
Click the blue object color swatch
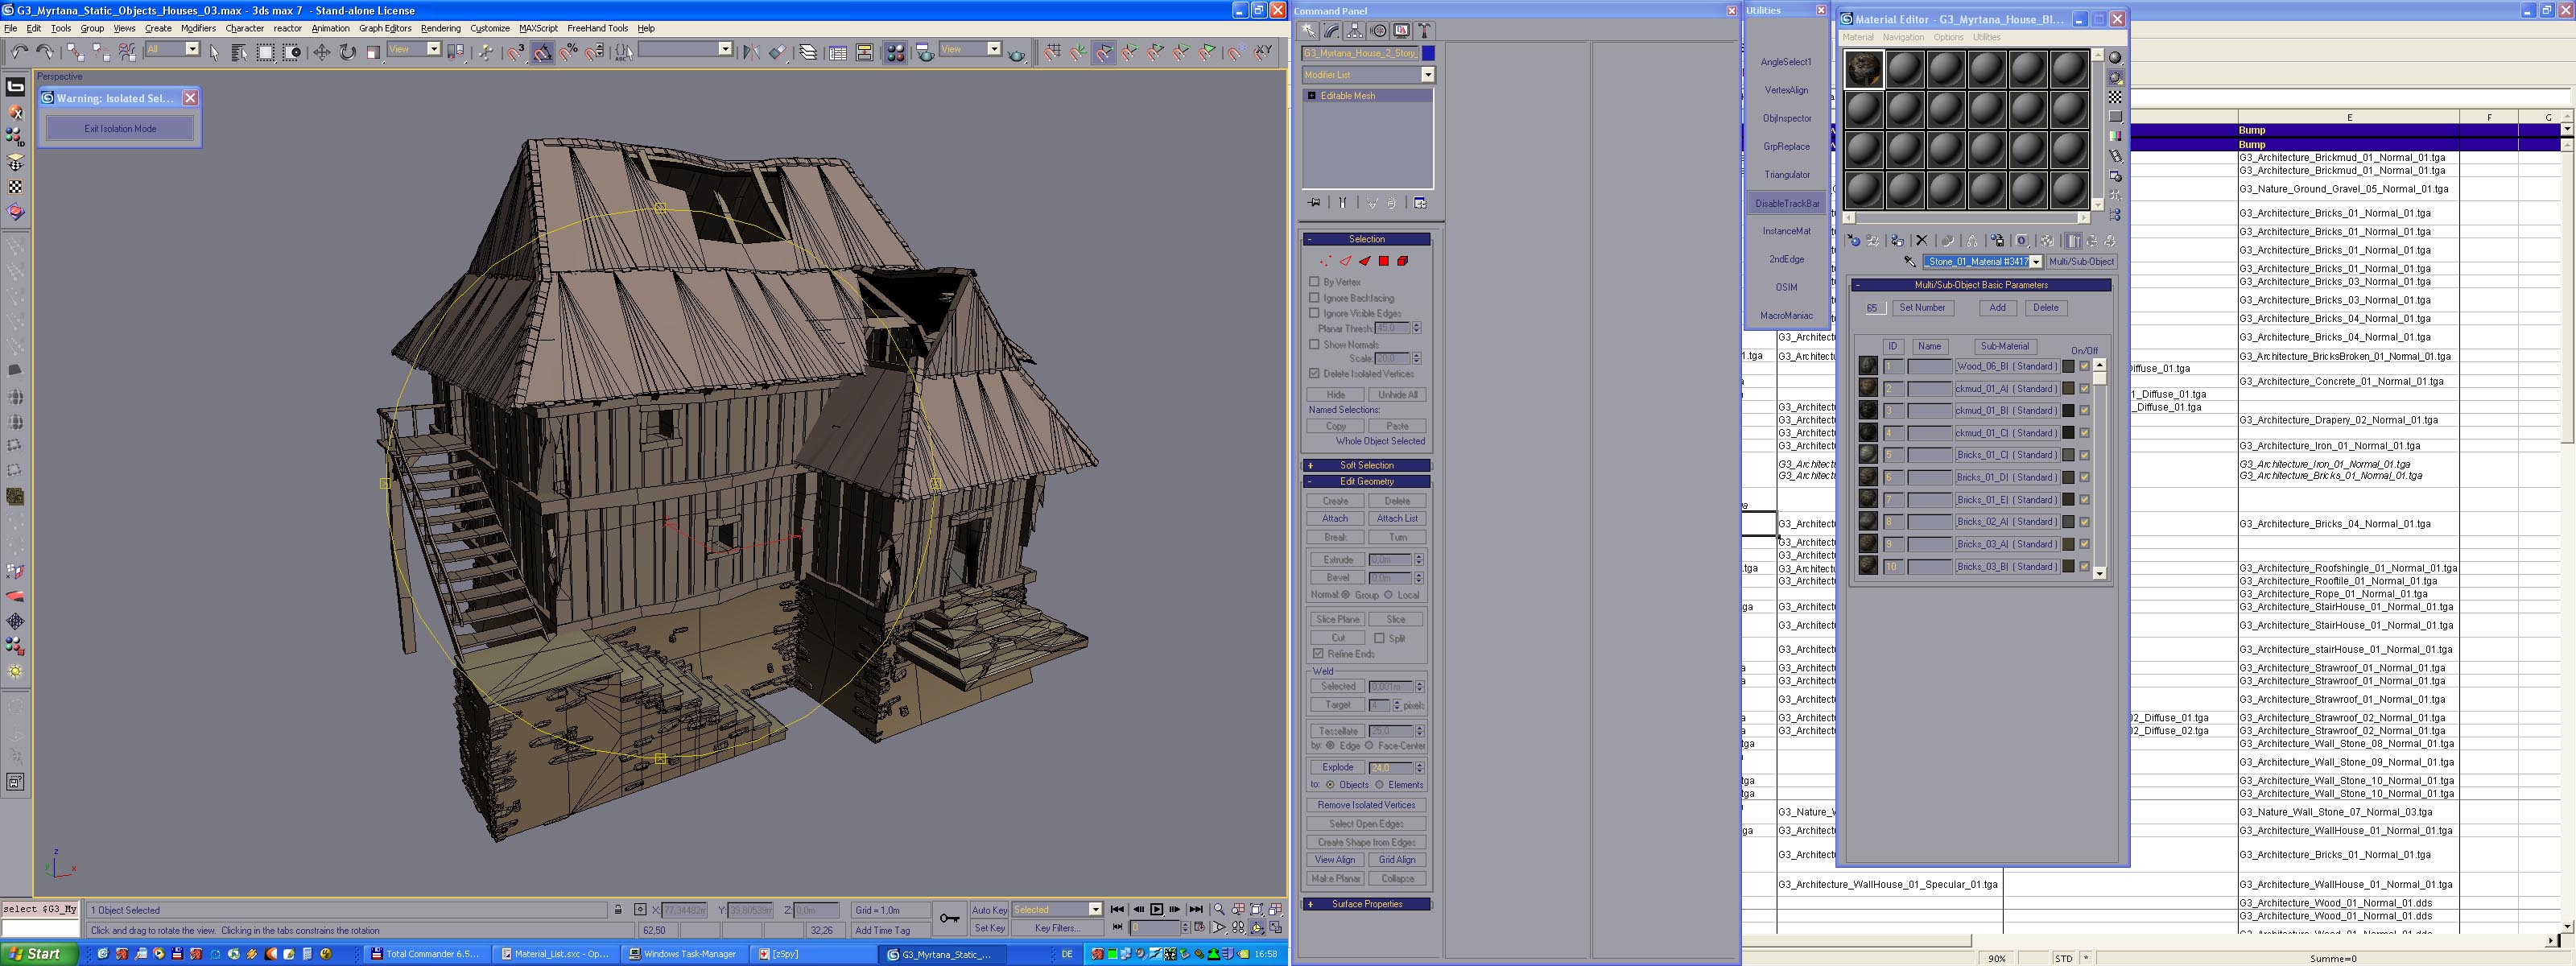point(1428,53)
